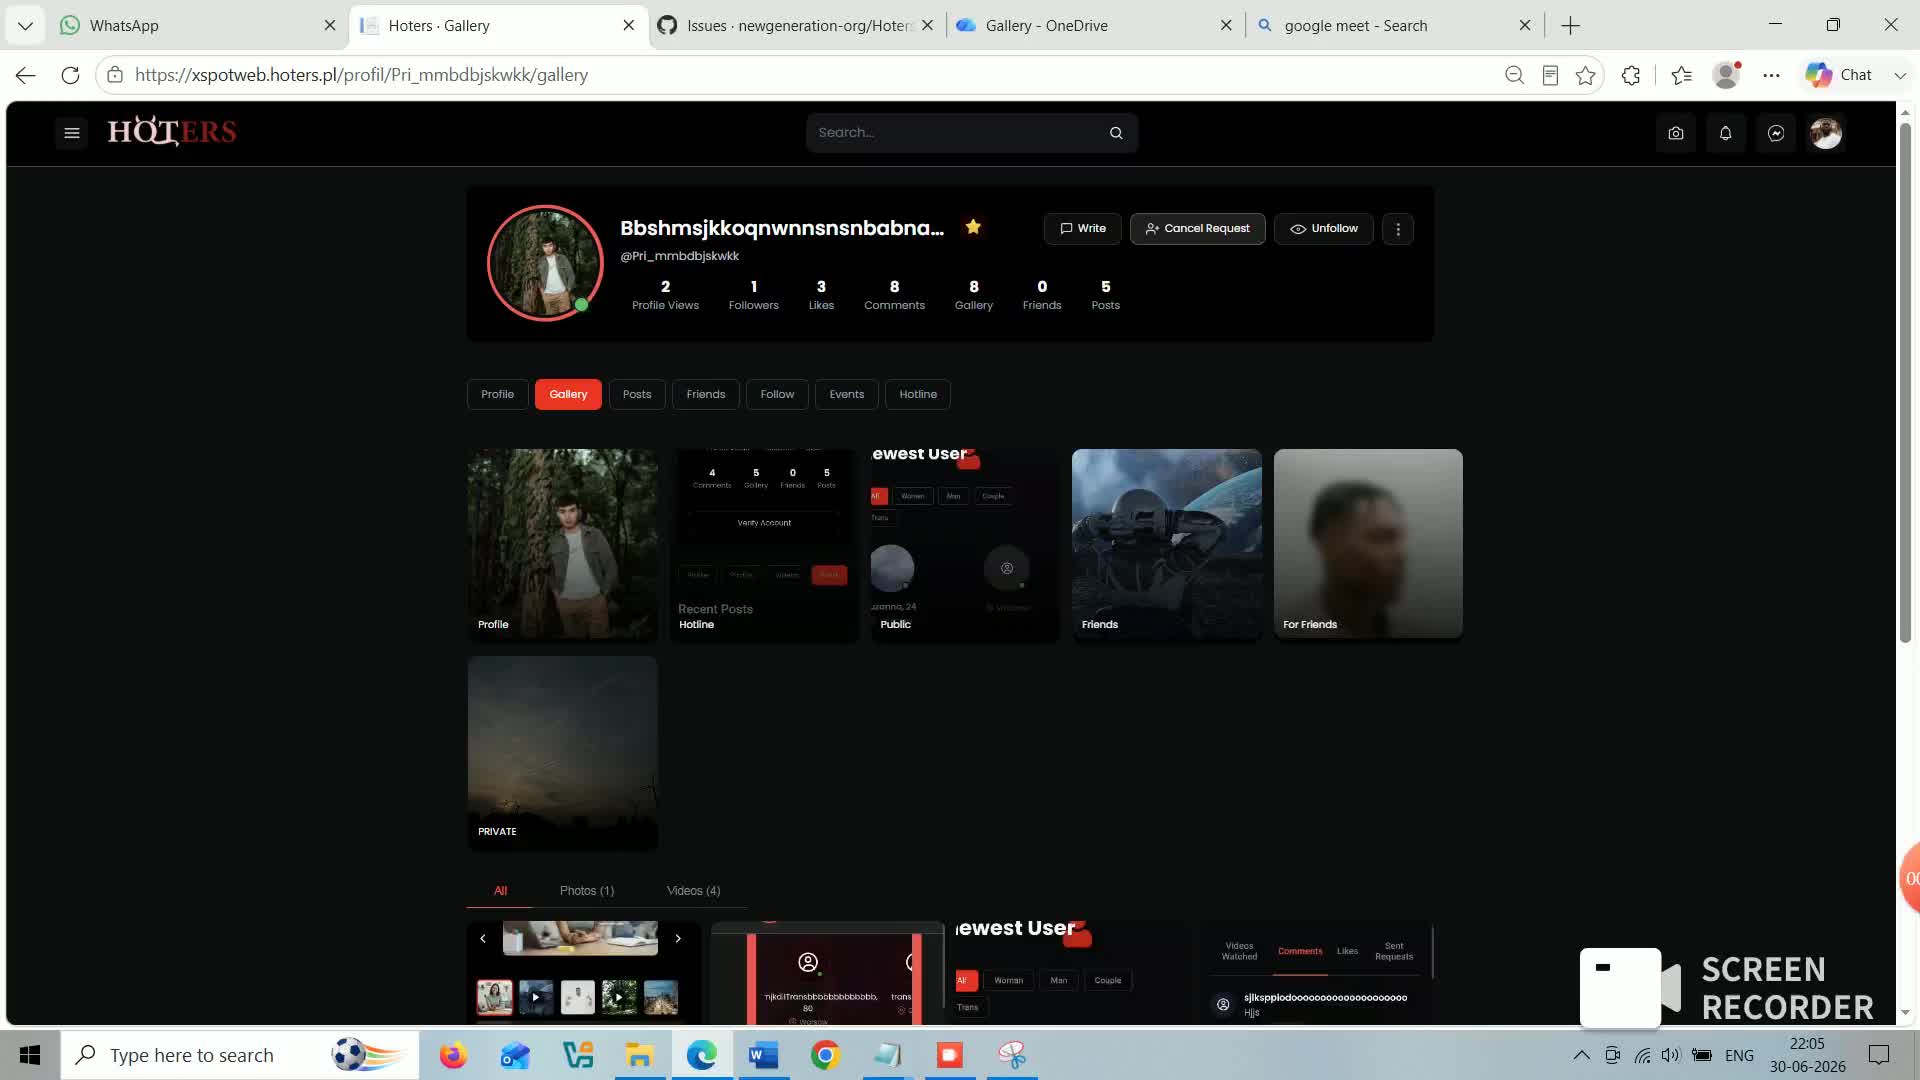This screenshot has height=1080, width=1920.
Task: Open Copilot Chat in the browser toolbar
Action: tap(1840, 75)
